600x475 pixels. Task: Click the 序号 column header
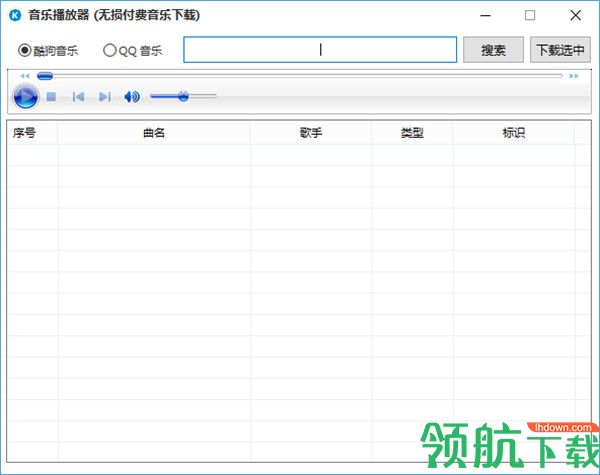[x=32, y=133]
